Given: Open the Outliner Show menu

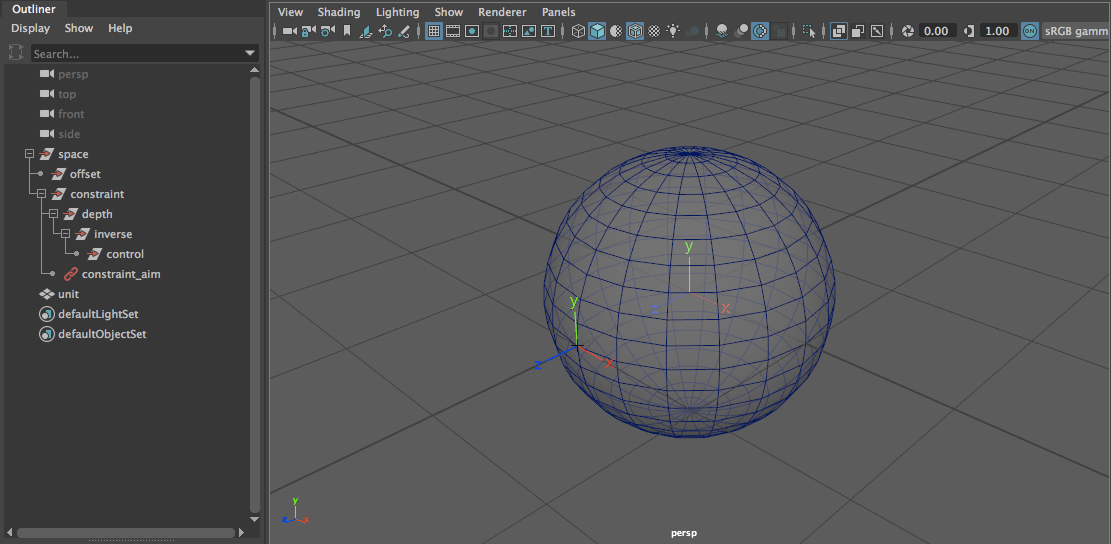Looking at the screenshot, I should 79,28.
